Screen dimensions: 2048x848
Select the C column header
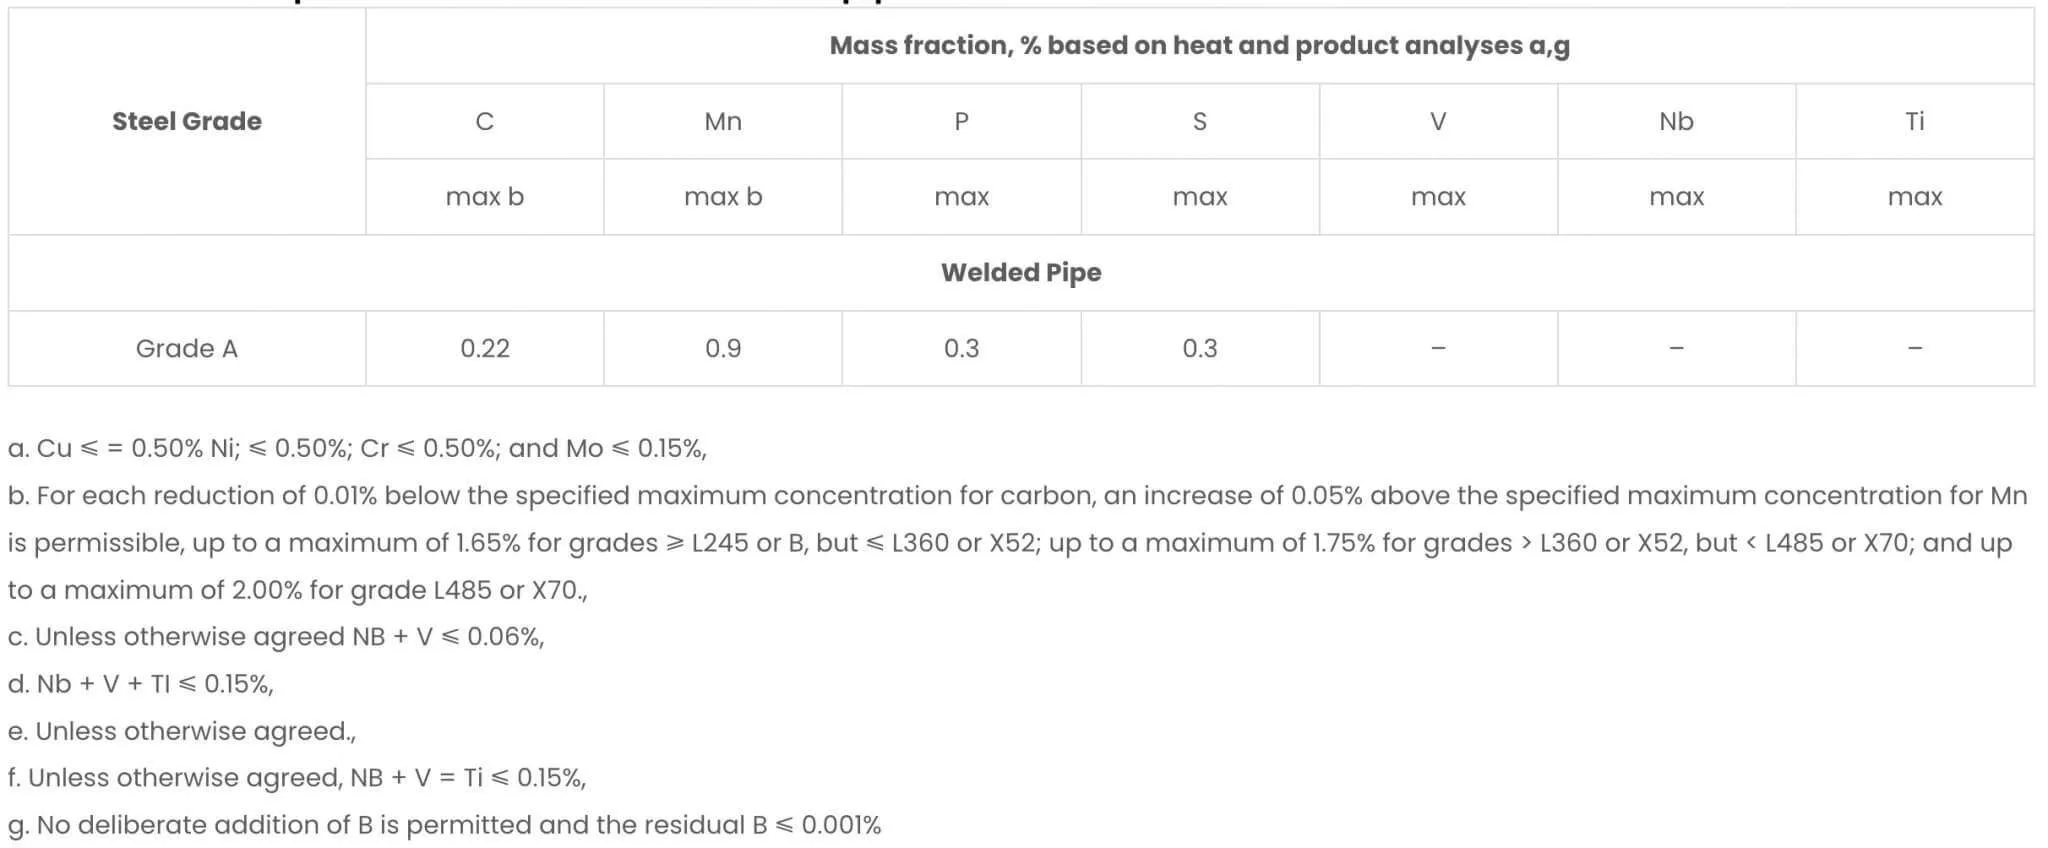pos(485,121)
